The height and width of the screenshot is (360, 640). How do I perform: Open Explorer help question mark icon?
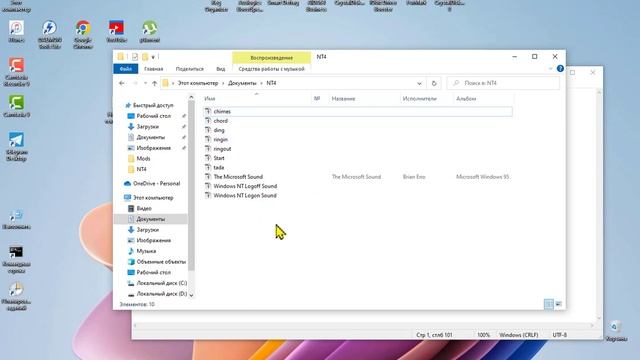[x=560, y=69]
